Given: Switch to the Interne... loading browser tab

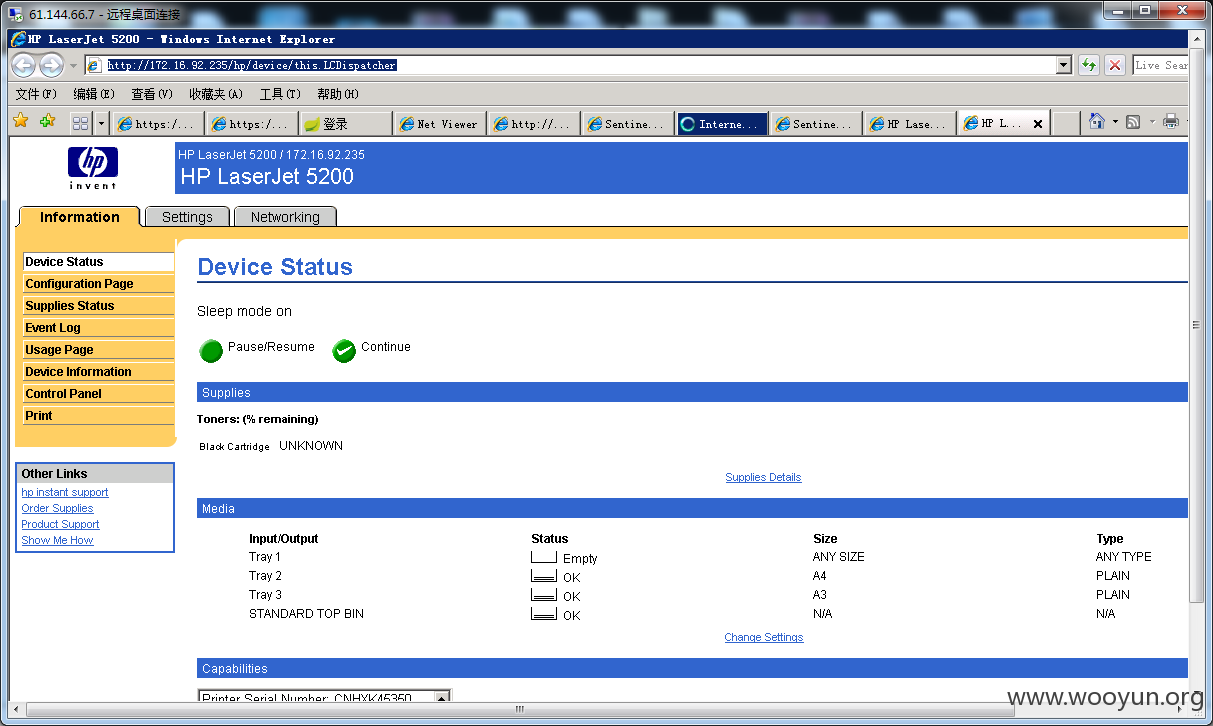Looking at the screenshot, I should (x=721, y=124).
